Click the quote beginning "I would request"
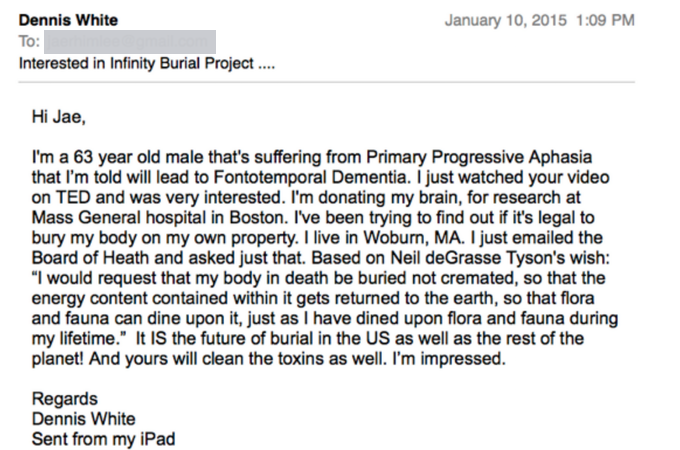 click(325, 308)
